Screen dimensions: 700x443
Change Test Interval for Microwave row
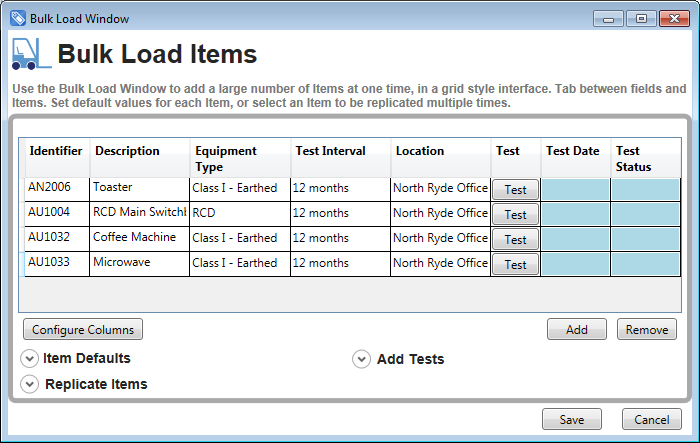[340, 264]
